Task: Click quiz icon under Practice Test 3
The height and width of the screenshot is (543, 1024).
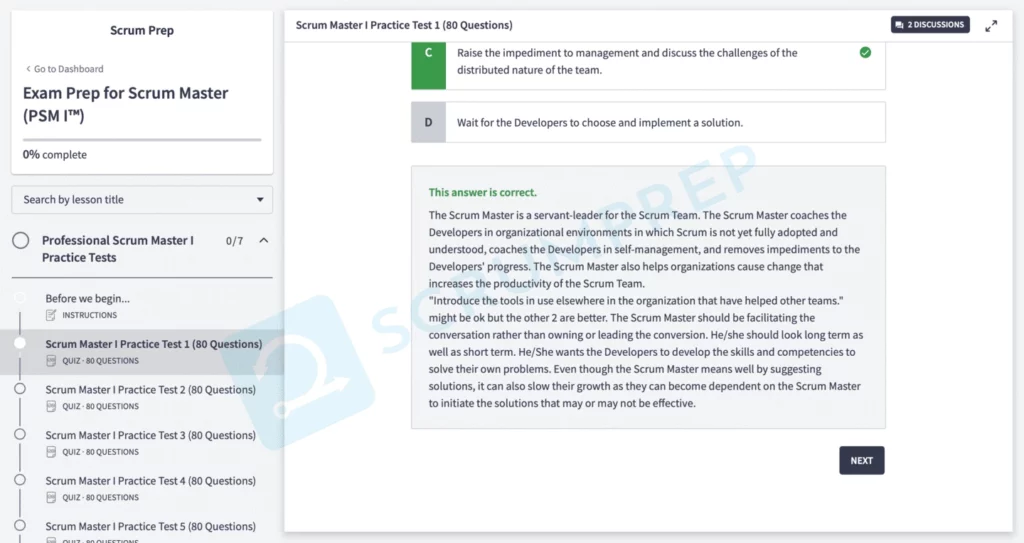Action: click(x=51, y=452)
